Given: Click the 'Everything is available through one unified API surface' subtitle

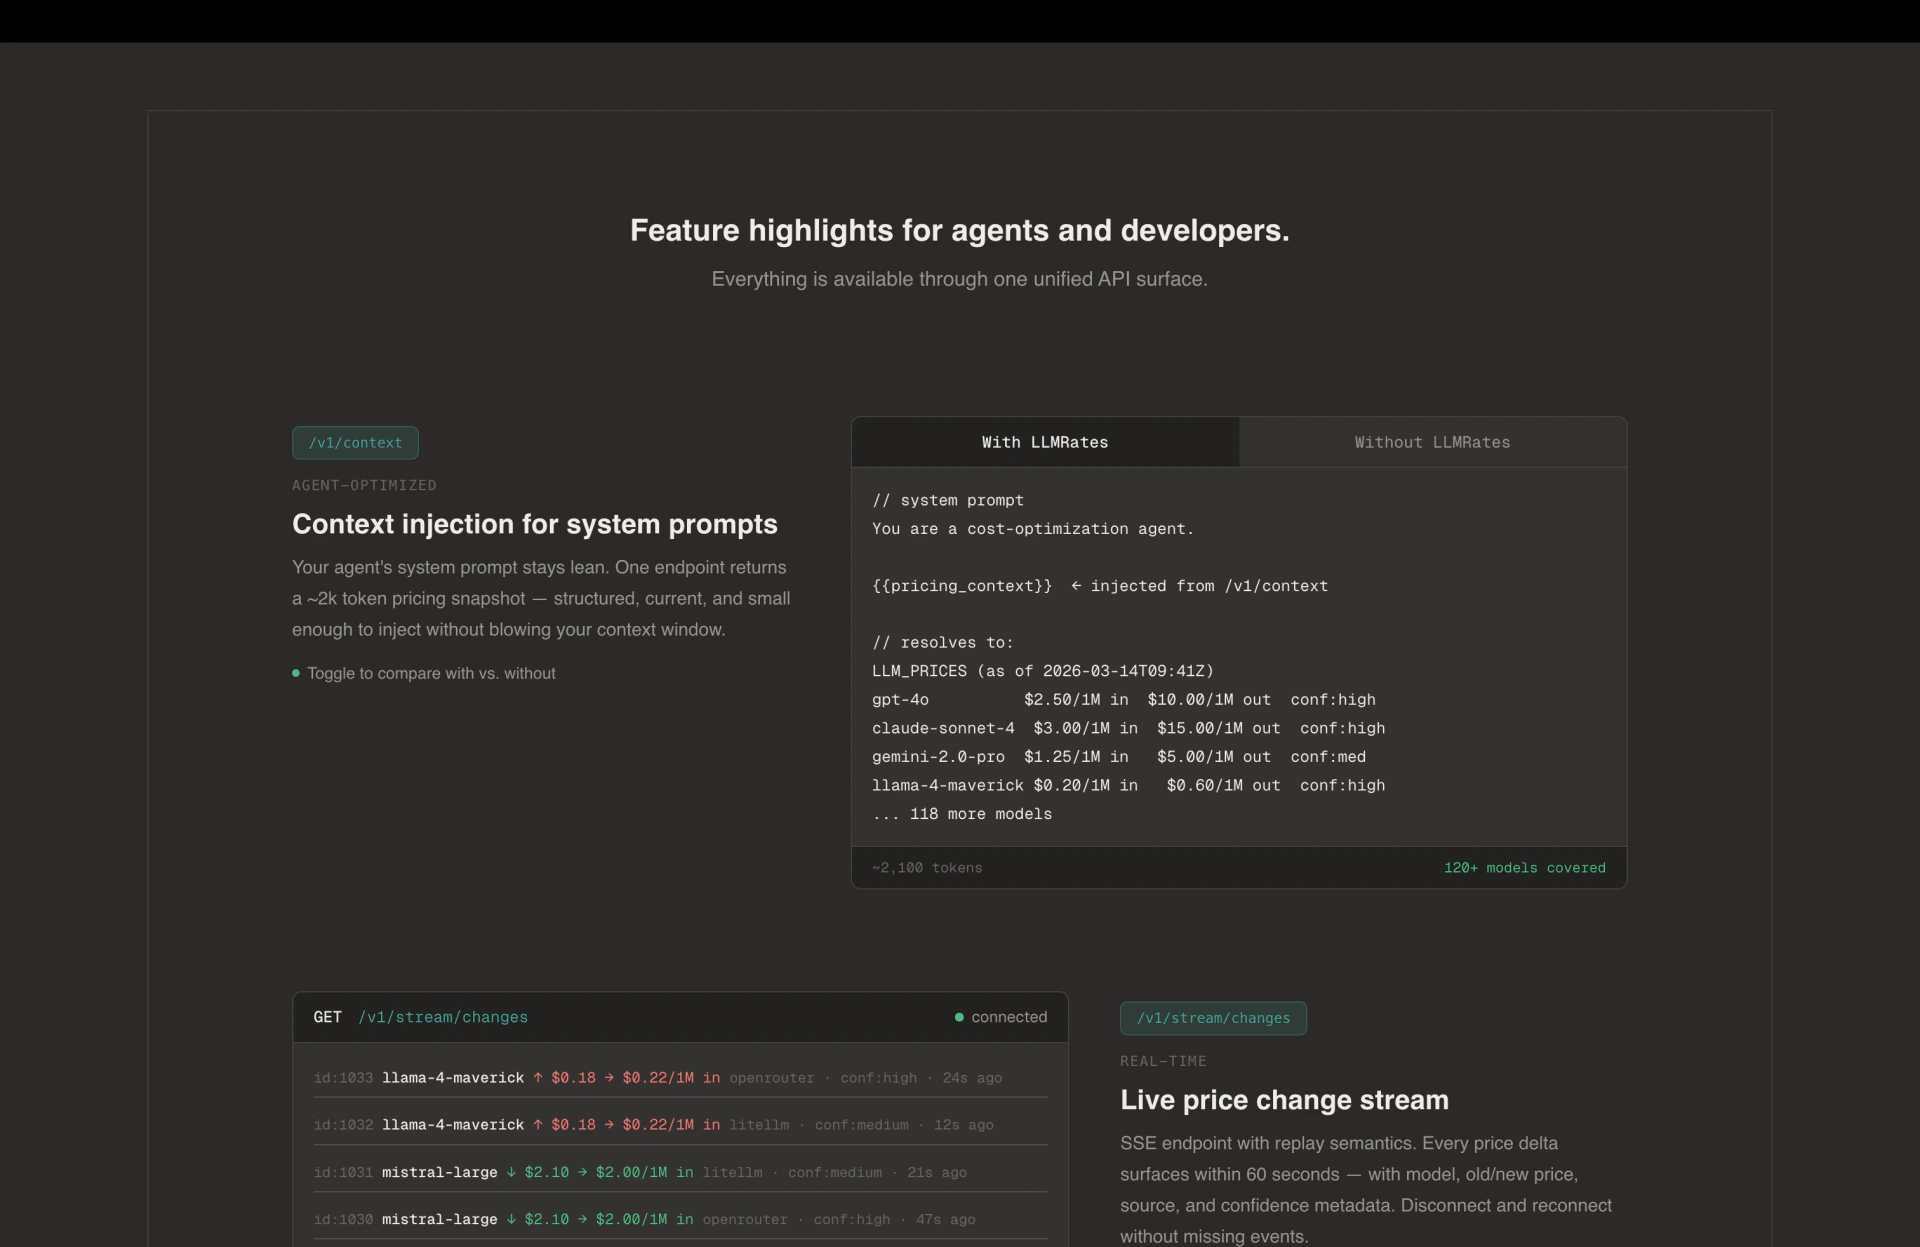Looking at the screenshot, I should (960, 279).
